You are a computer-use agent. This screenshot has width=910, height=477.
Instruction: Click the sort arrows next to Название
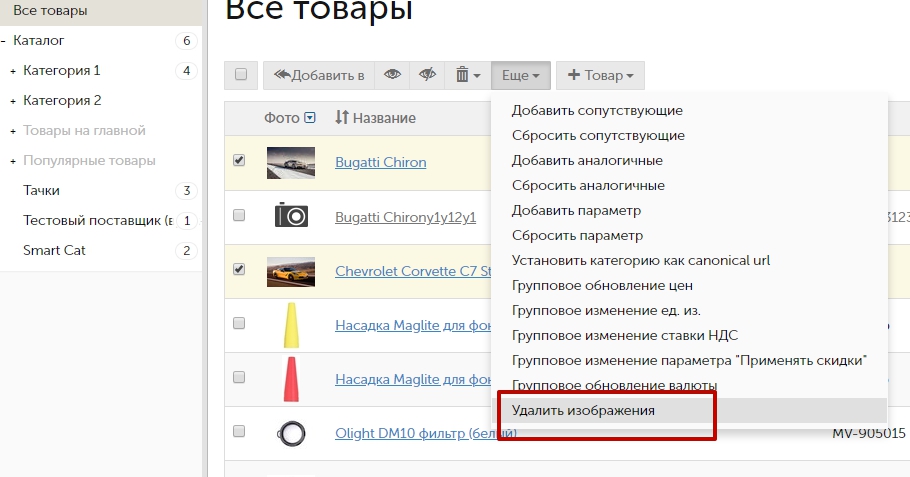pos(342,118)
